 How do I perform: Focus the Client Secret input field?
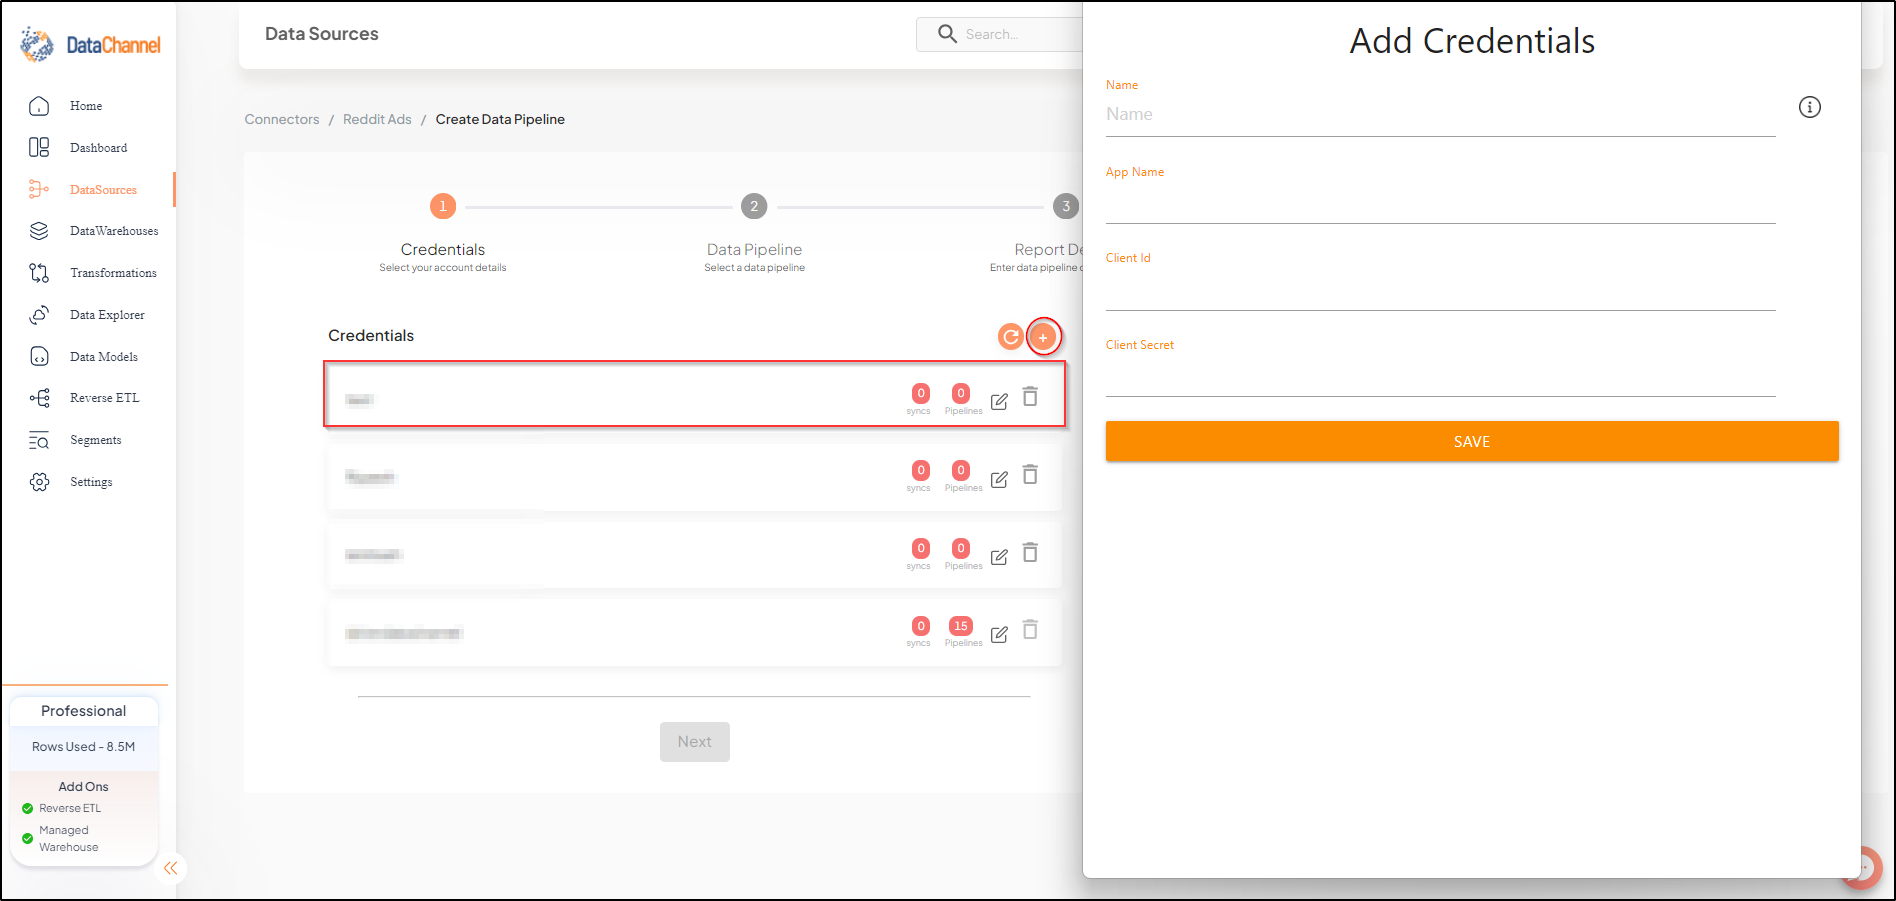(1440, 378)
